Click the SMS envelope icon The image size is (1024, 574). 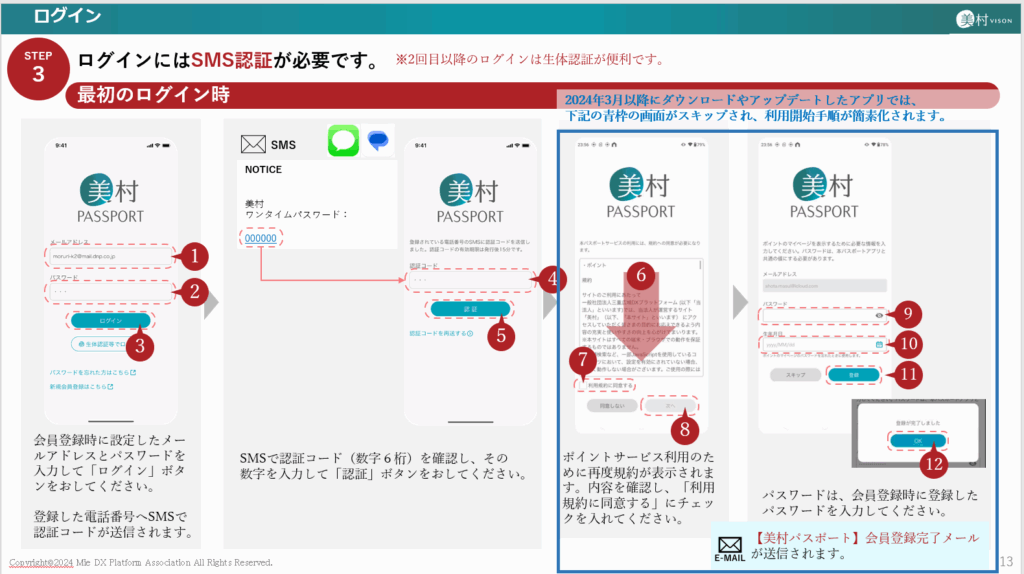253,144
